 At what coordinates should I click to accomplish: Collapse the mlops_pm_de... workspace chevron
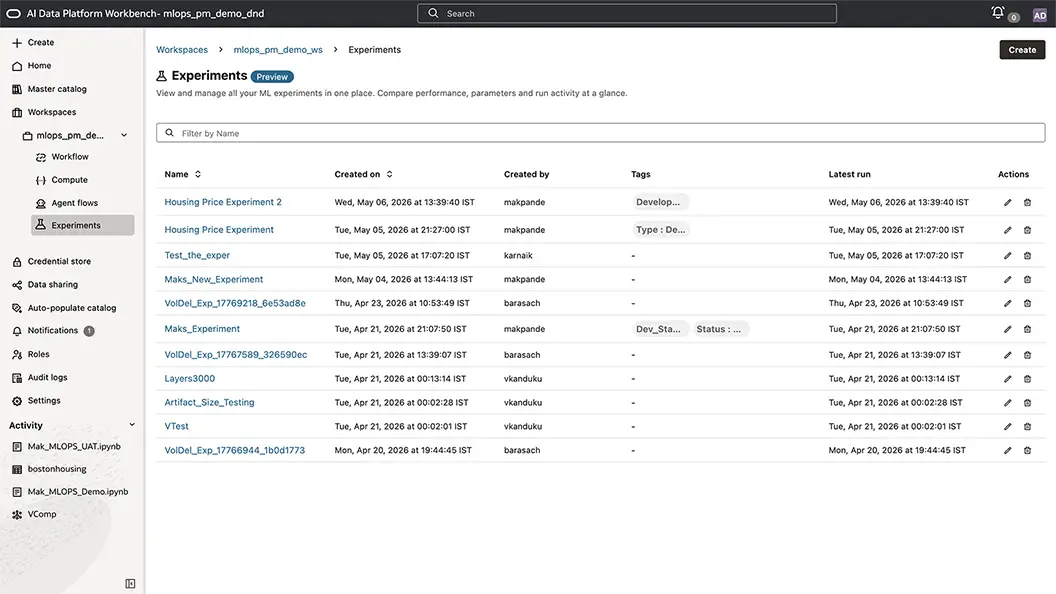(124, 135)
